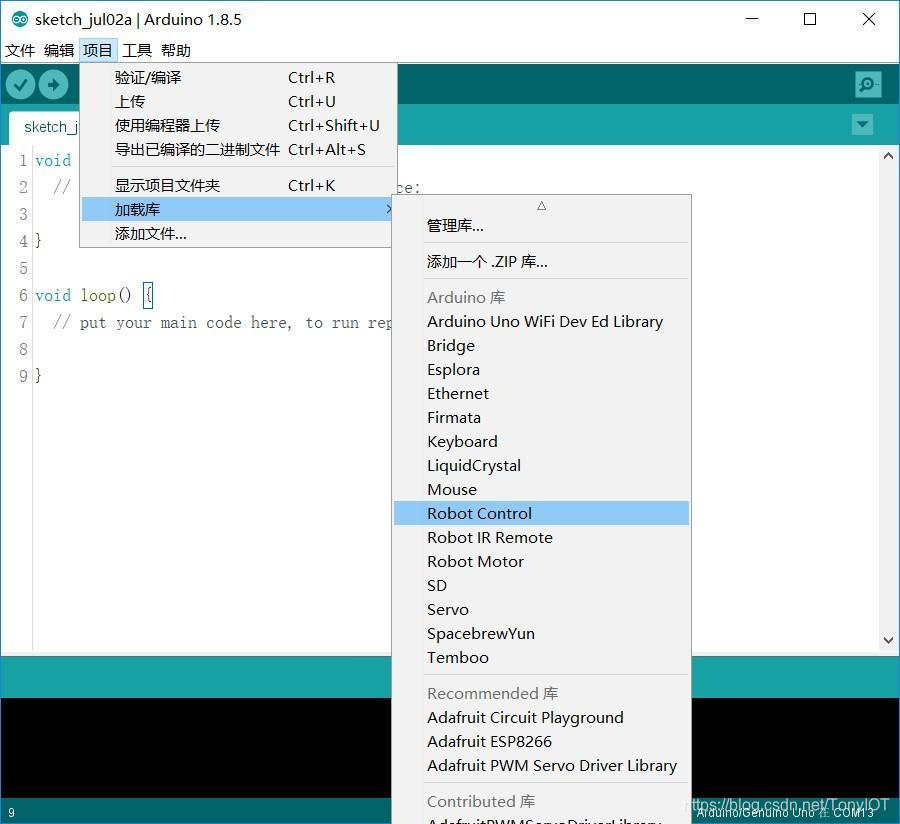Viewport: 900px width, 824px height.
Task: Select the Keyboard library
Action: tap(541, 442)
